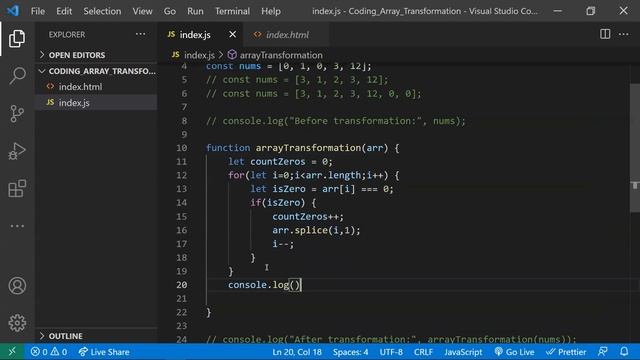The width and height of the screenshot is (640, 360).
Task: Click Go Live server button
Action: click(x=514, y=351)
